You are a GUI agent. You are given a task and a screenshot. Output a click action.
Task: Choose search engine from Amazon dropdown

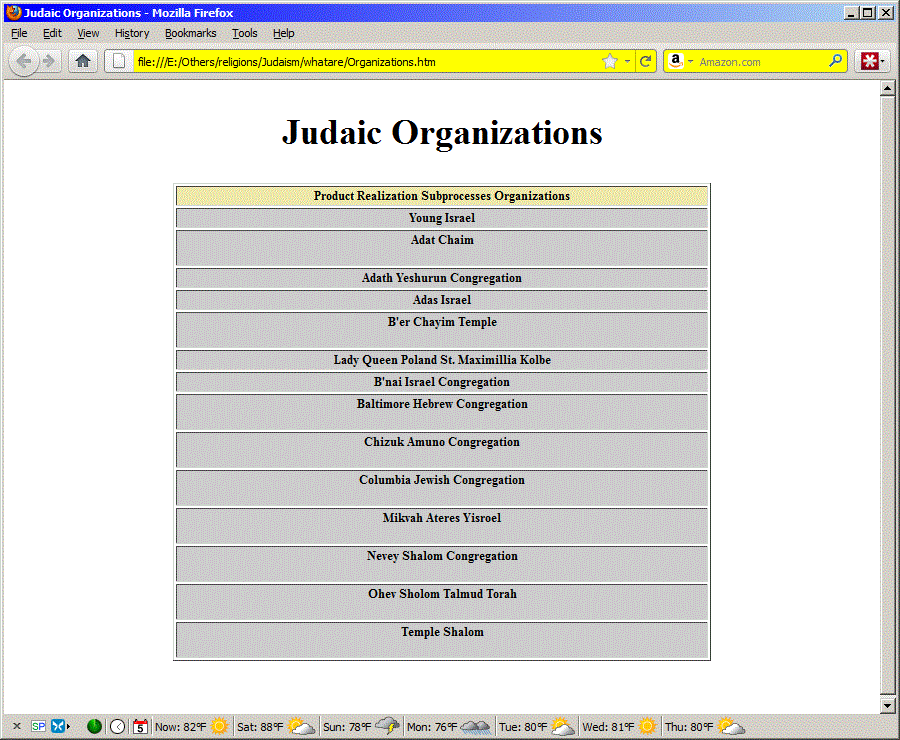(x=680, y=61)
